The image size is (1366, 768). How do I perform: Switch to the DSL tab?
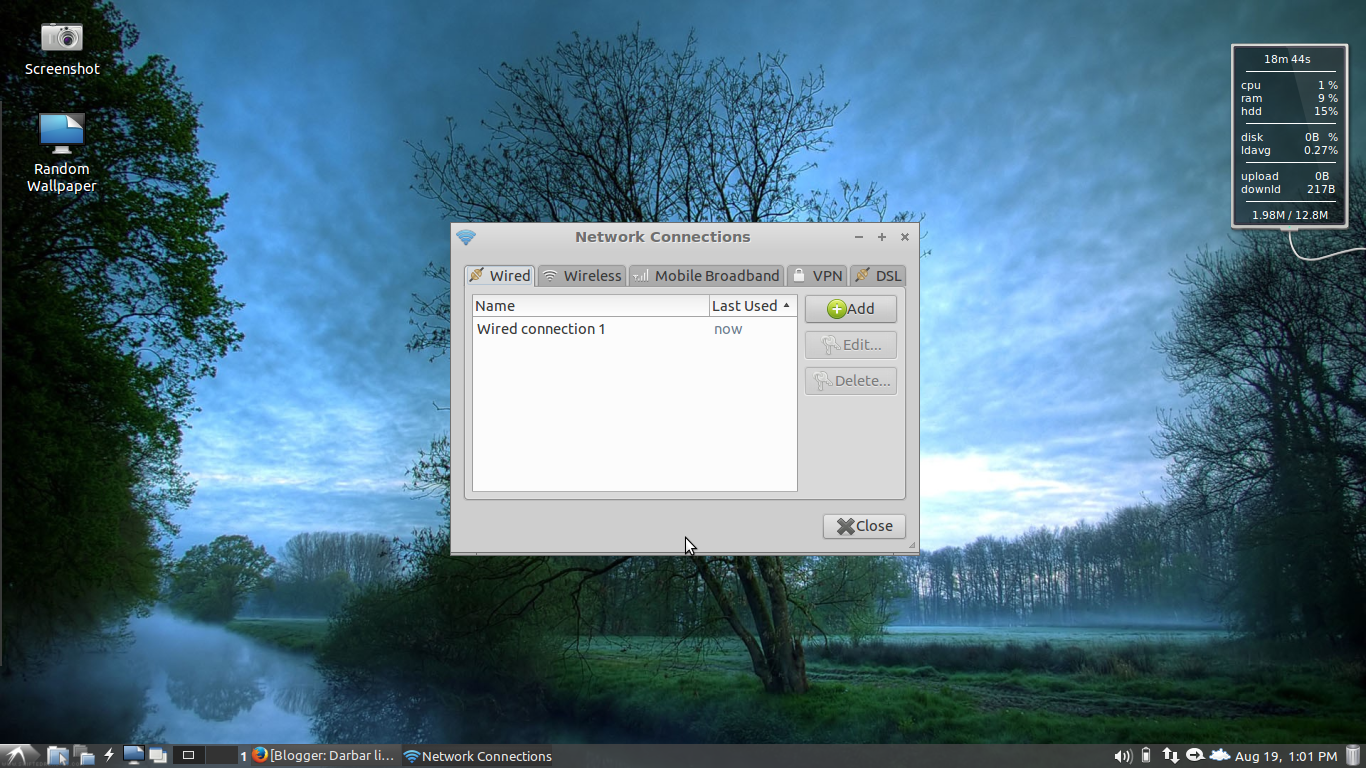[x=877, y=275]
